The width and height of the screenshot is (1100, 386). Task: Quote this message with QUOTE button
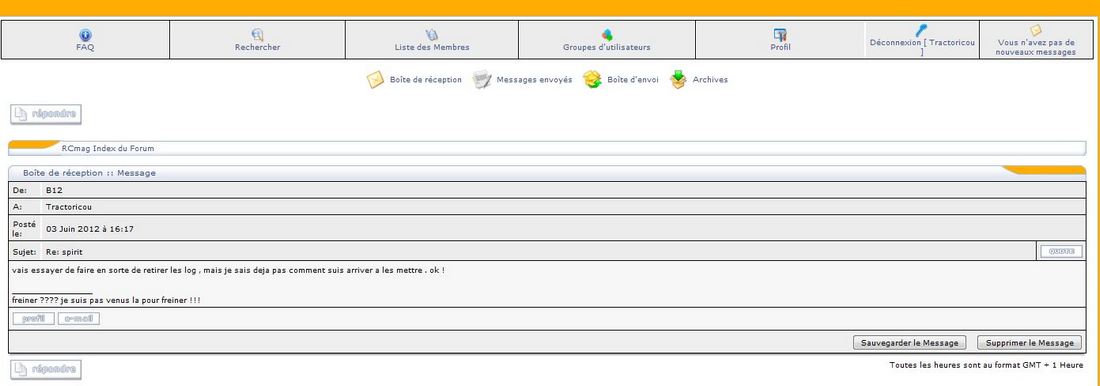coord(1061,251)
